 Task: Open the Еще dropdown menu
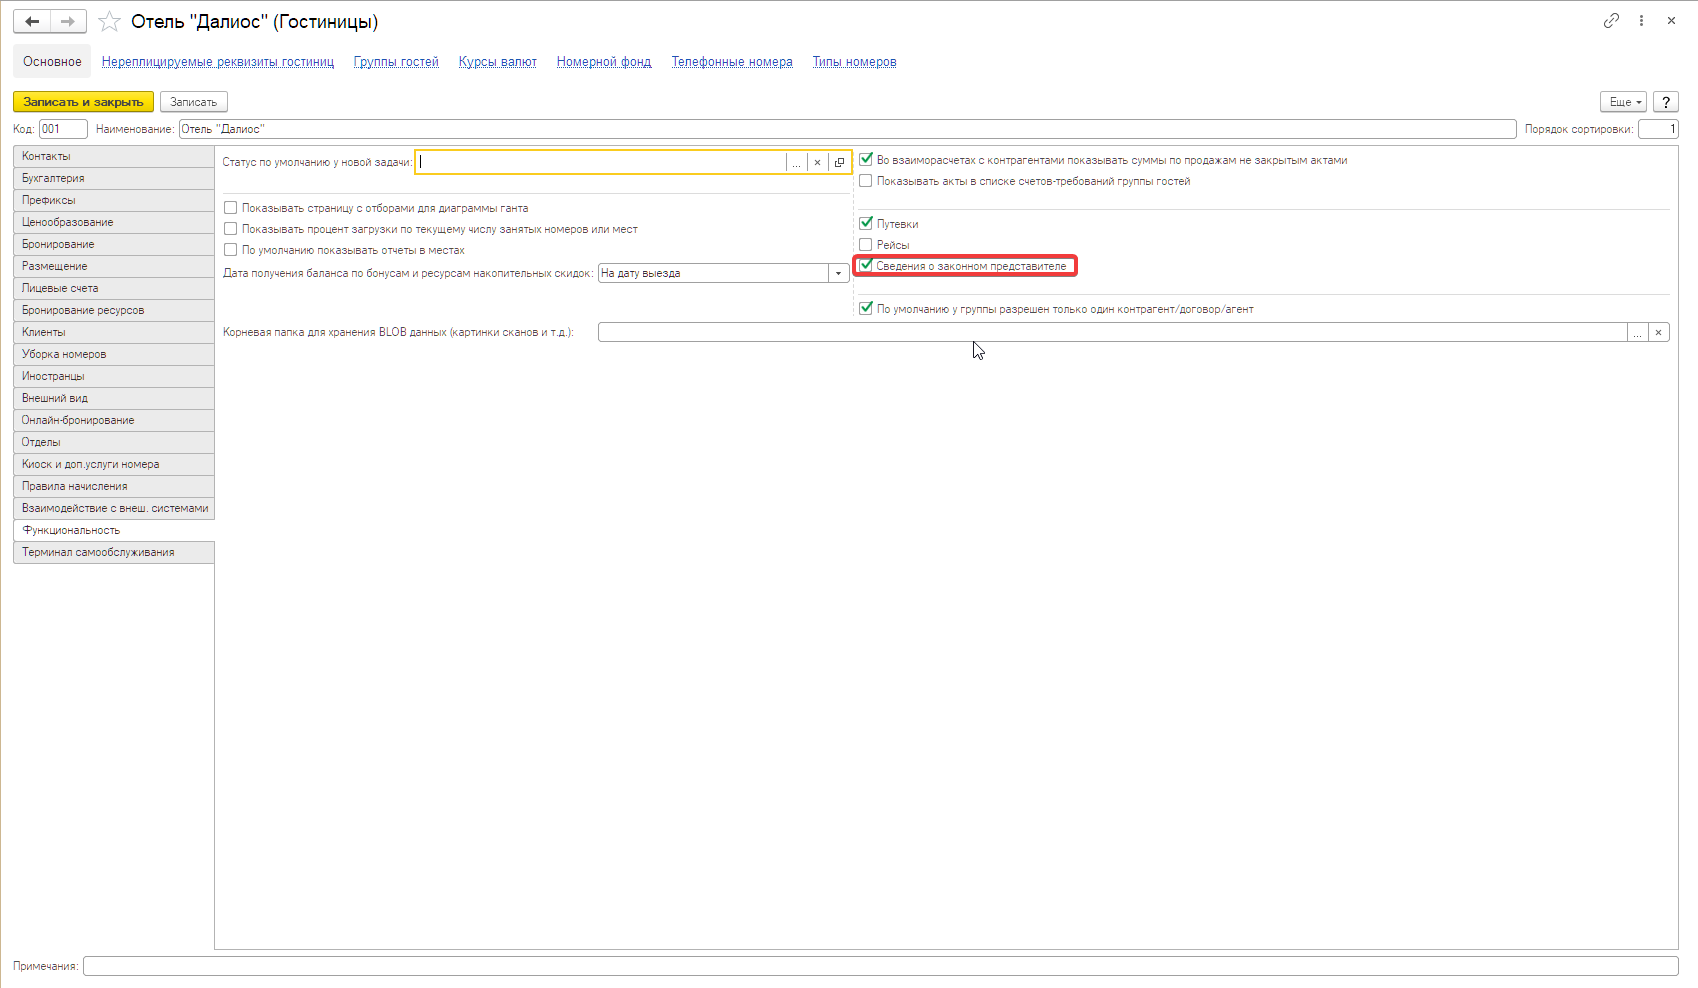point(1624,102)
